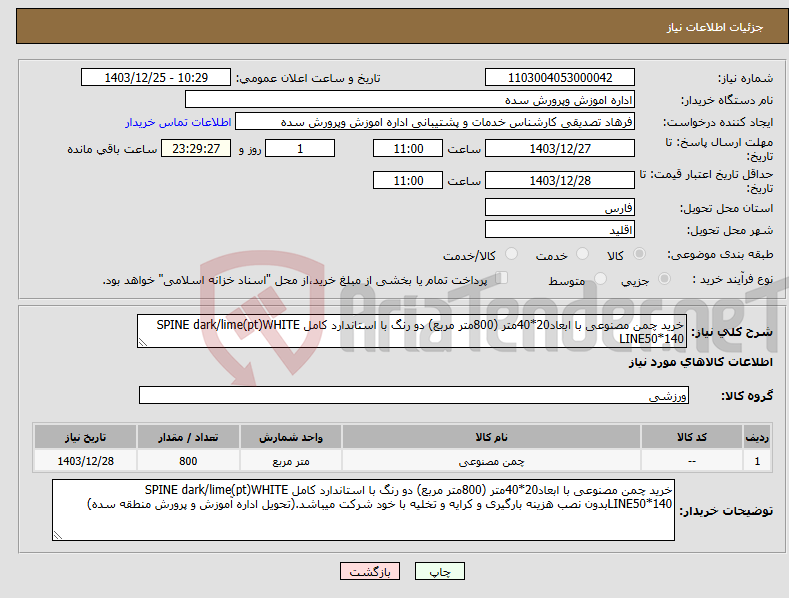Click the نام کالا column header
The height and width of the screenshot is (598, 789).
(491, 437)
